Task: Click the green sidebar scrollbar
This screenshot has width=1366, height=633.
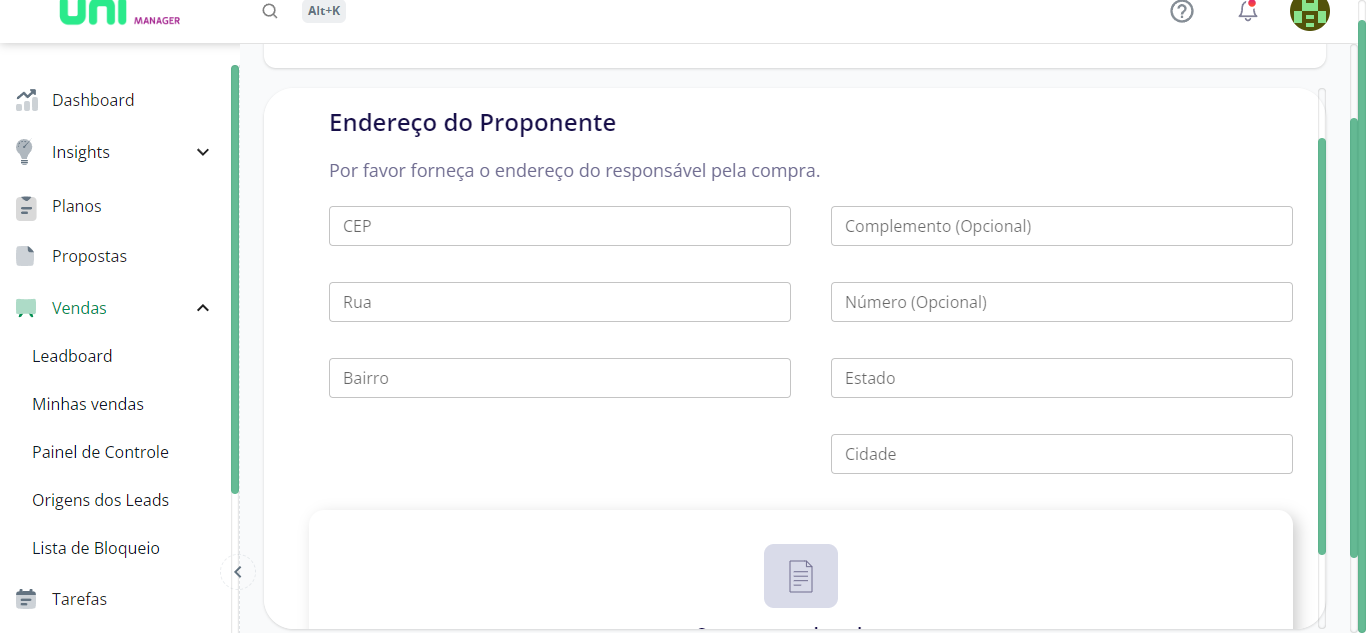Action: click(x=235, y=280)
